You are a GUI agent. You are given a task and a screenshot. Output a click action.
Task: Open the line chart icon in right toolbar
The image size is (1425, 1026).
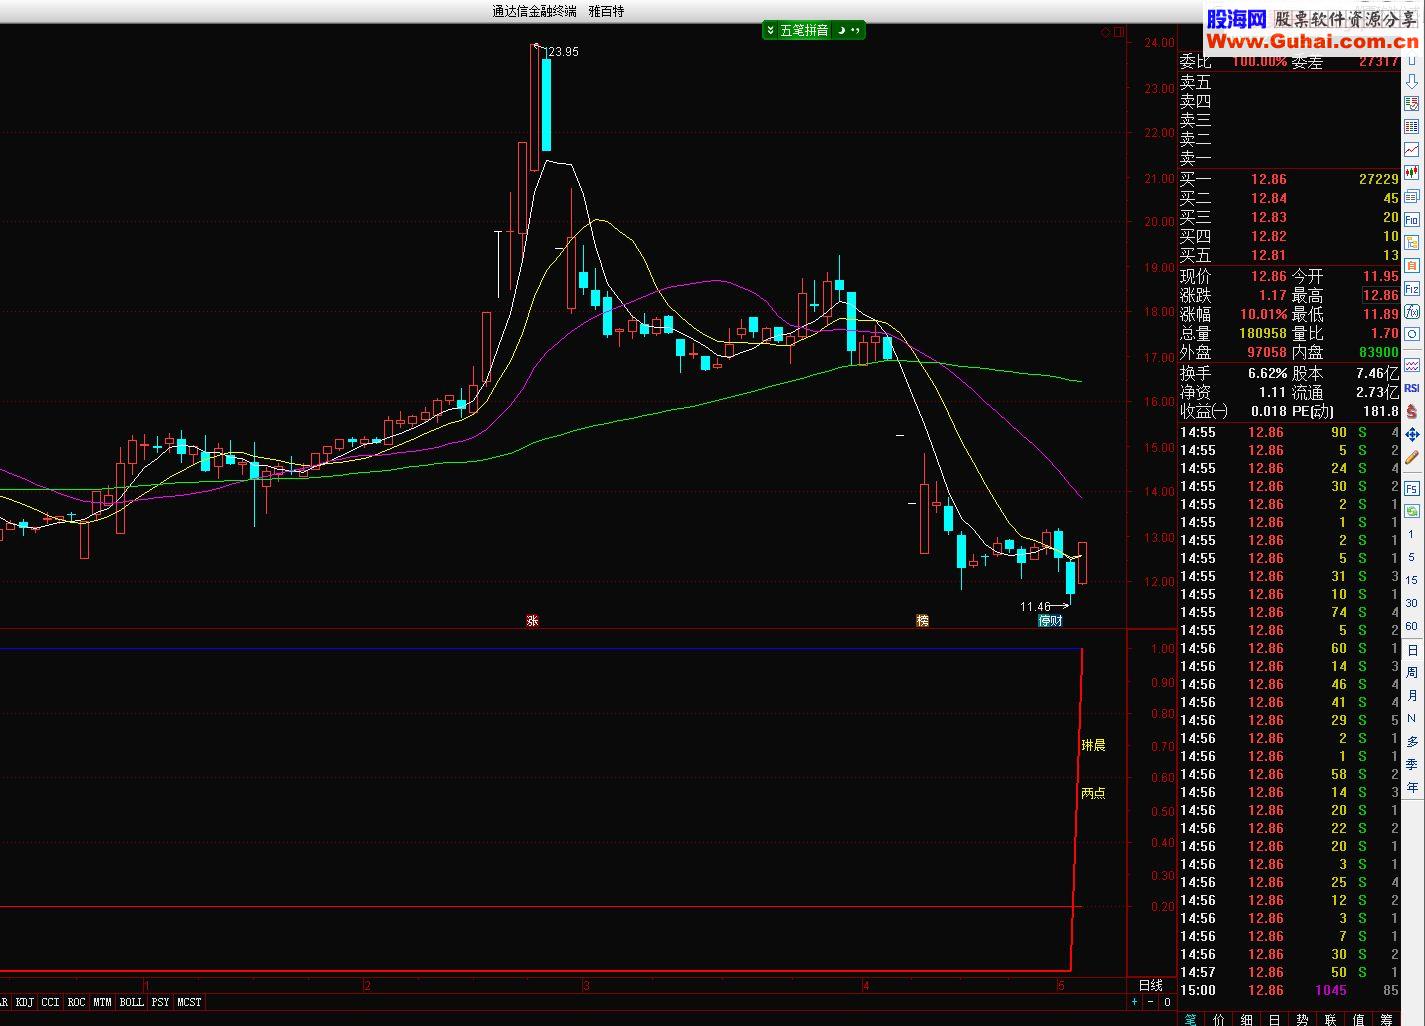coord(1412,150)
